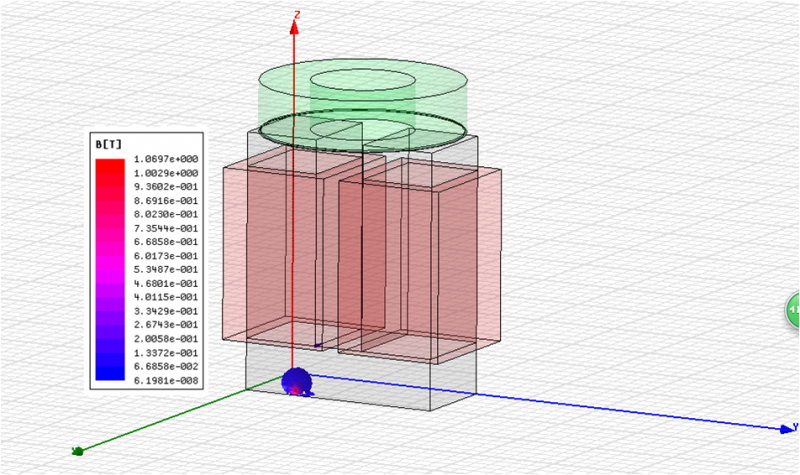The width and height of the screenshot is (800, 475).
Task: Click legend value 1.0697e+000
Action: coord(166,159)
